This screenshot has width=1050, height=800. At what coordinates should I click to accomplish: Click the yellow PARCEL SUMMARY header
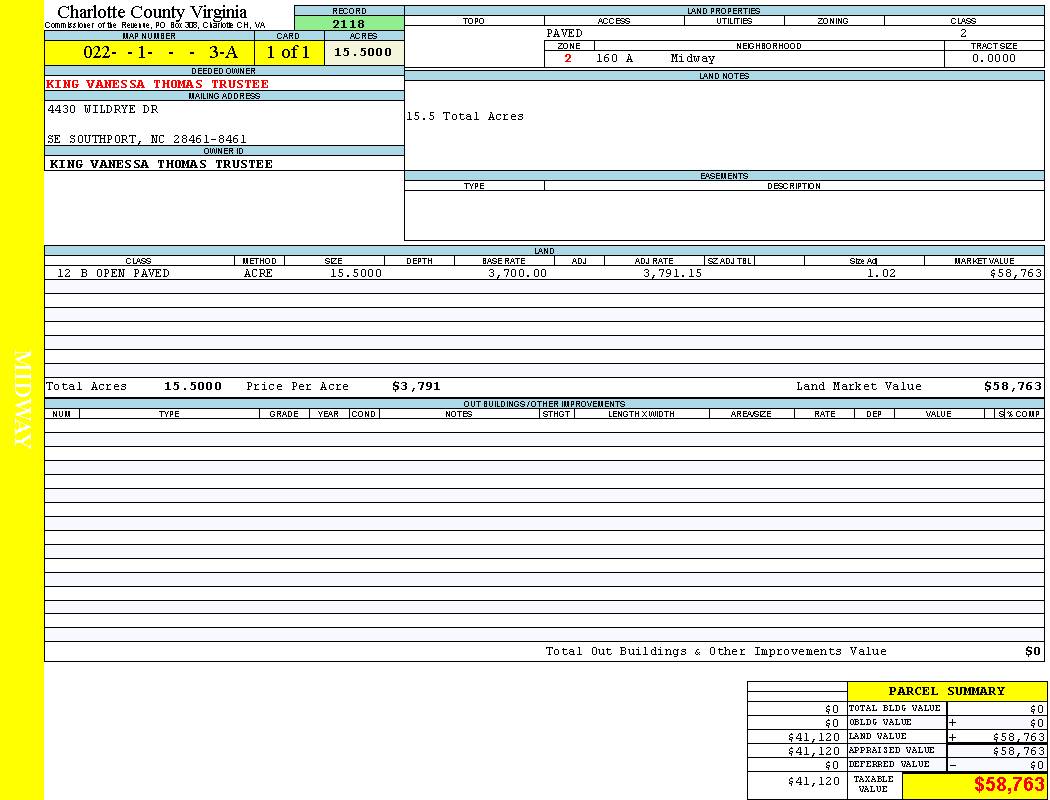[x=946, y=691]
